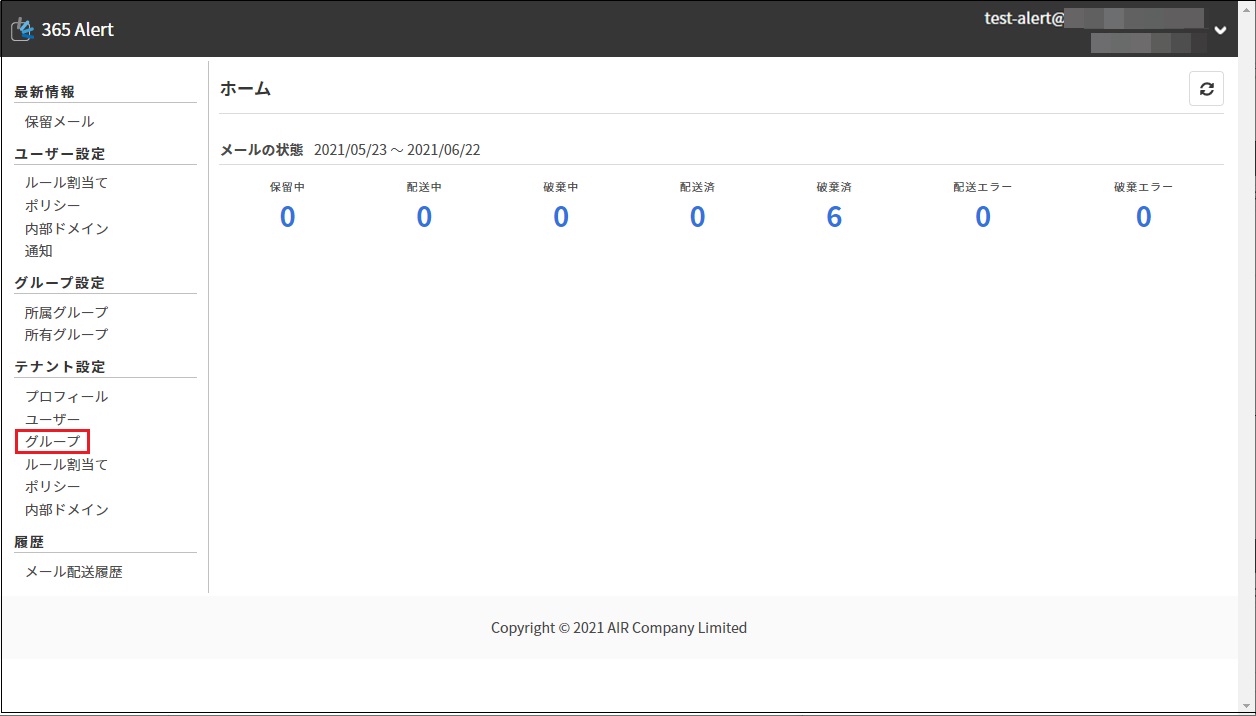Open the プロフィール tenant setting

pyautogui.click(x=66, y=396)
